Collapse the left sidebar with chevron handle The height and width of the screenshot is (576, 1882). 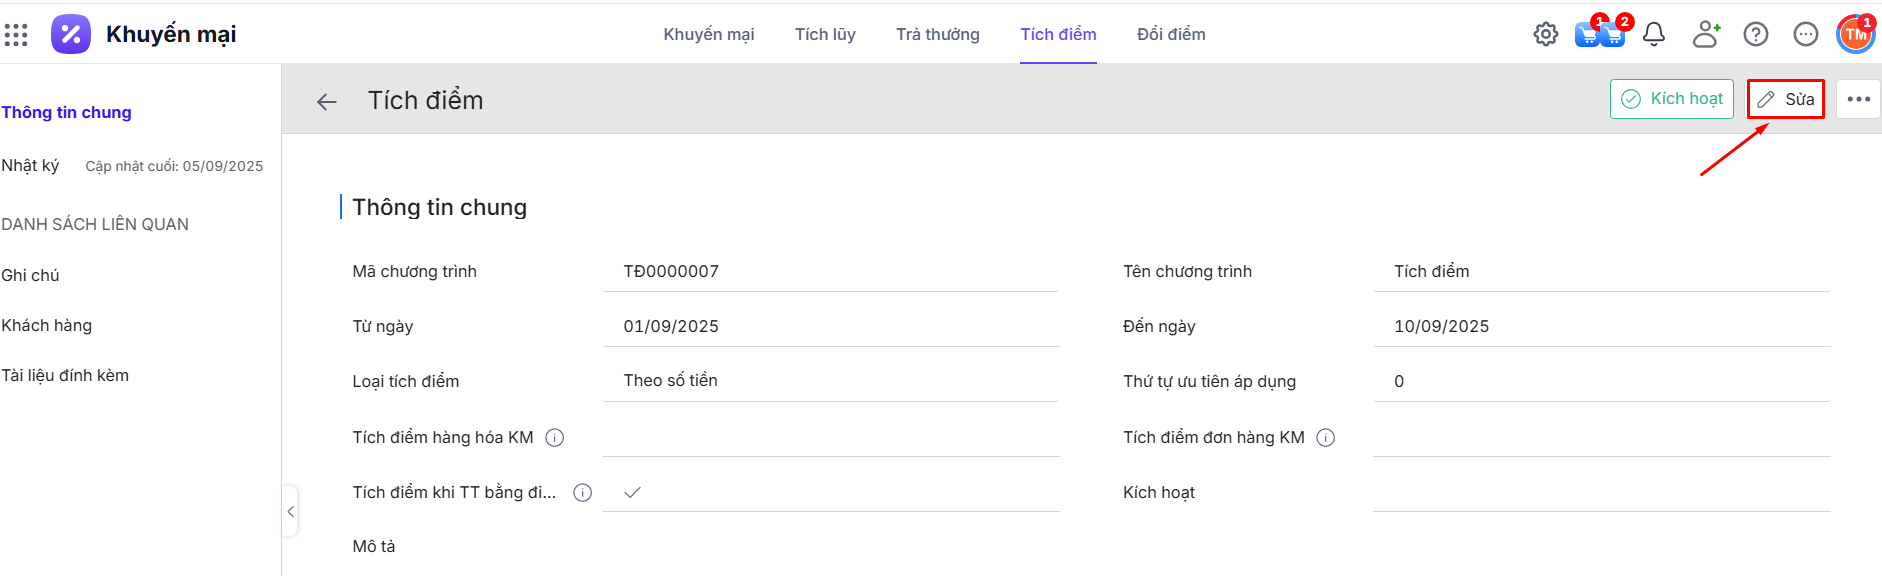point(291,512)
